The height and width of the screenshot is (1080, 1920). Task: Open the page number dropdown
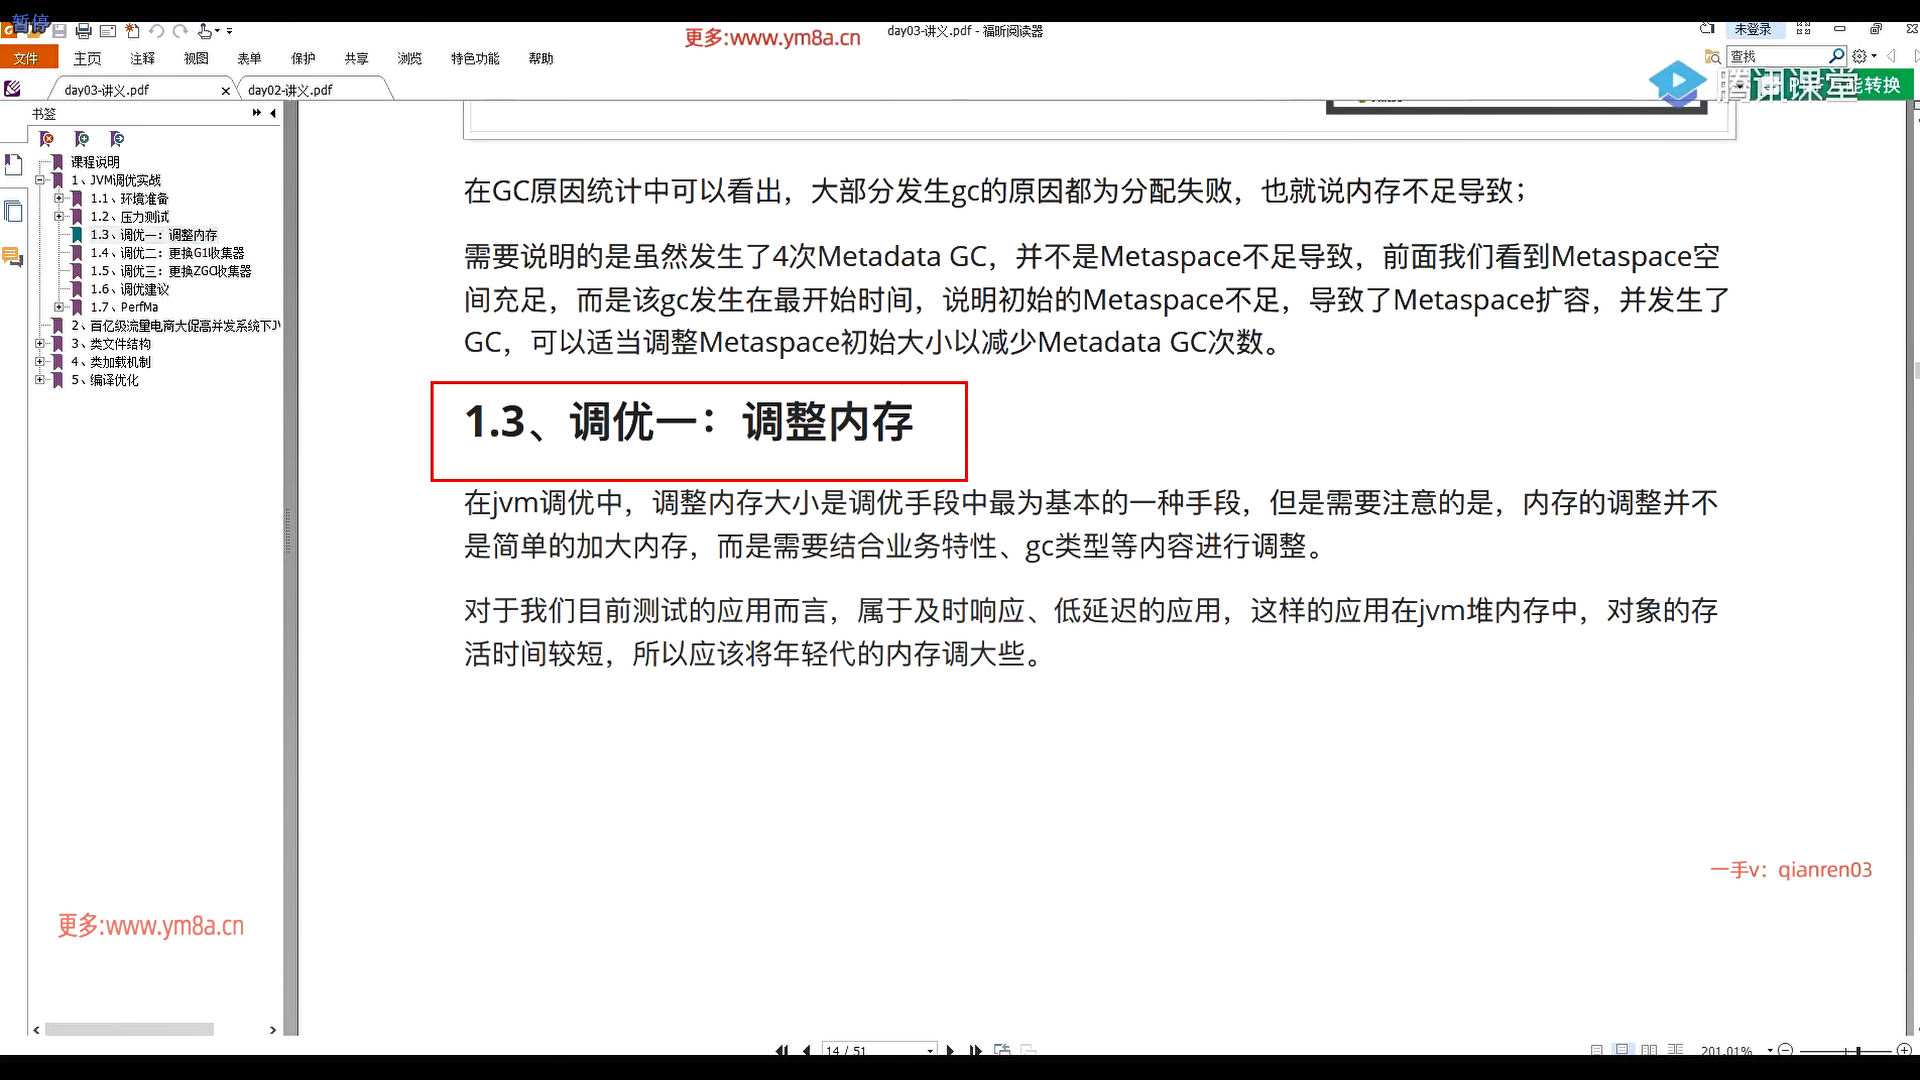(930, 1050)
